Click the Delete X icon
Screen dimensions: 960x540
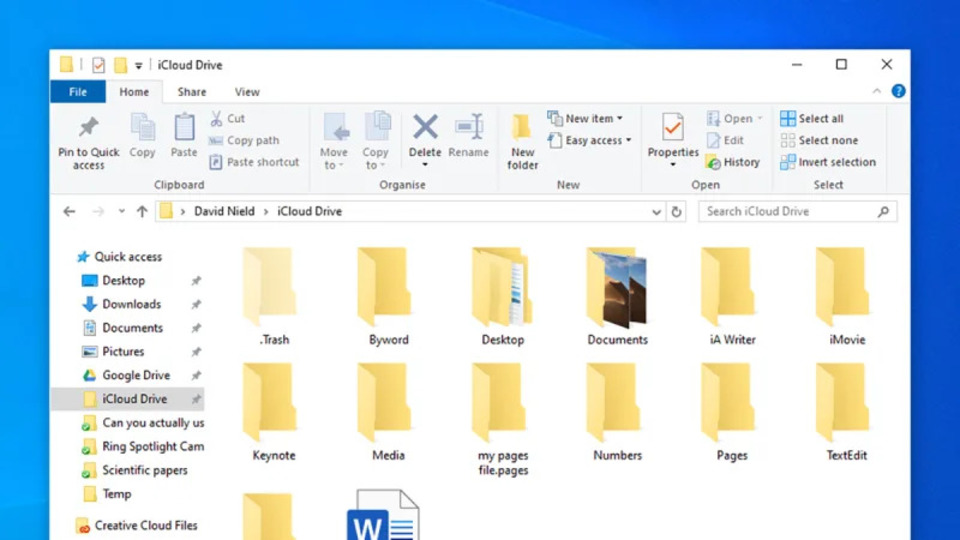425,127
